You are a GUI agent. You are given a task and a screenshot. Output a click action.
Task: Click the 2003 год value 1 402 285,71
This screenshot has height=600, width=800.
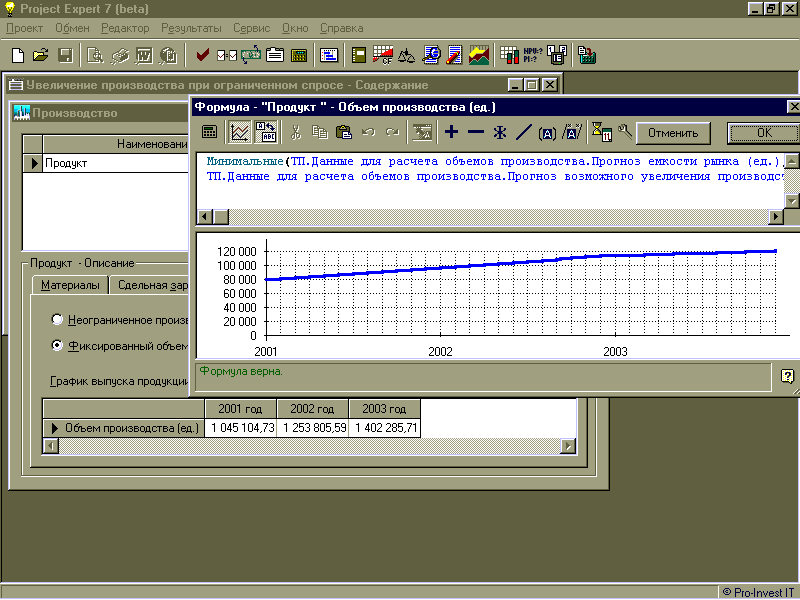[x=385, y=428]
